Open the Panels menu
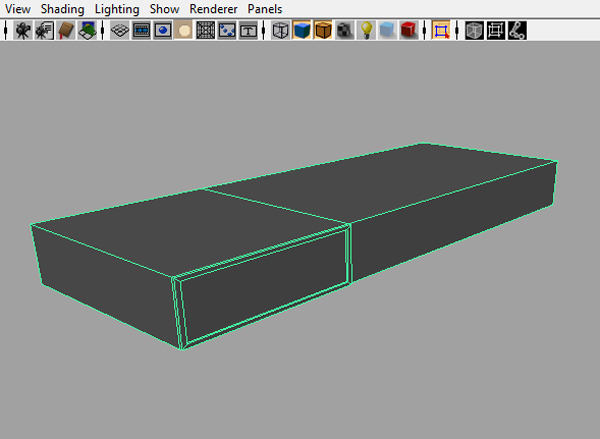Viewport: 600px width, 439px height. pos(265,9)
